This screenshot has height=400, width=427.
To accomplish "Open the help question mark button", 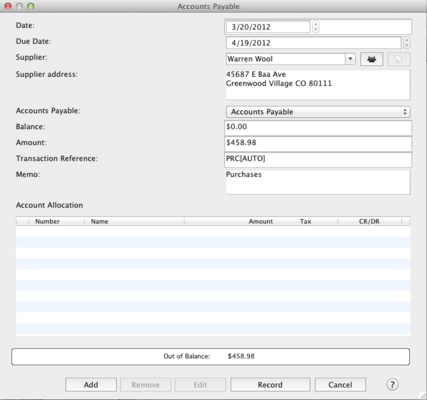I will click(392, 384).
